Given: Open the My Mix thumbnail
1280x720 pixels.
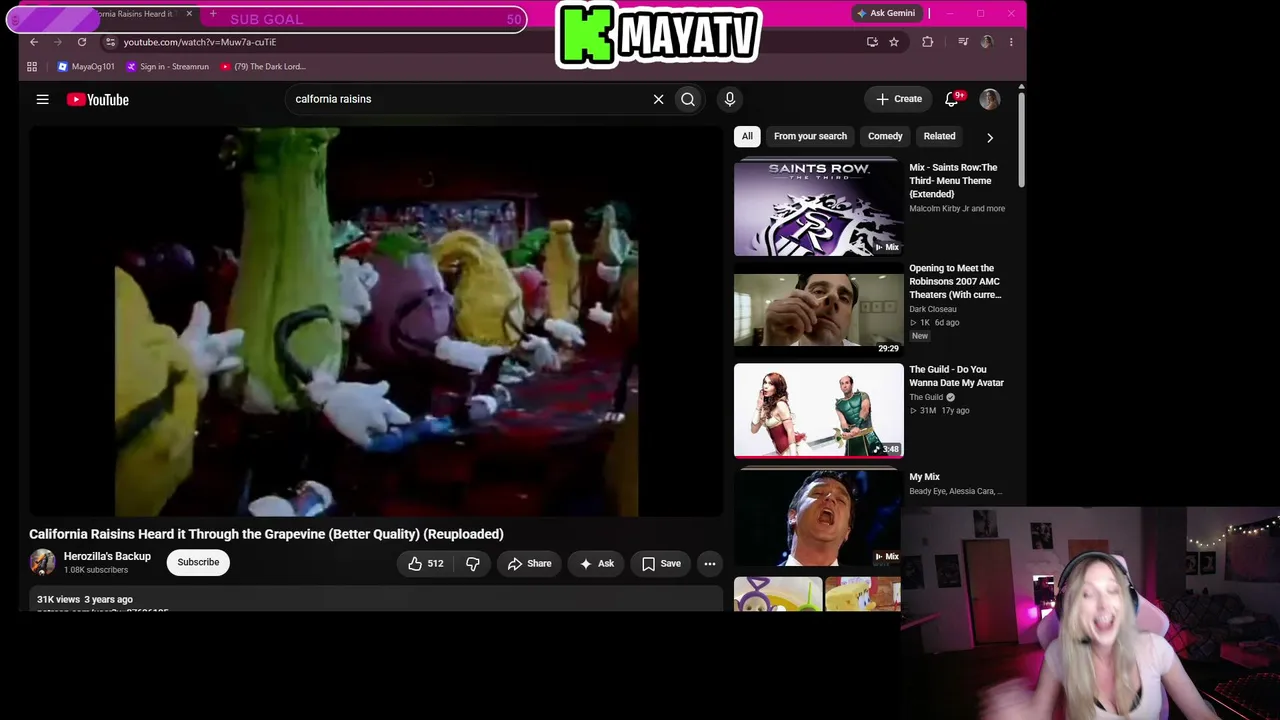Looking at the screenshot, I should point(818,518).
